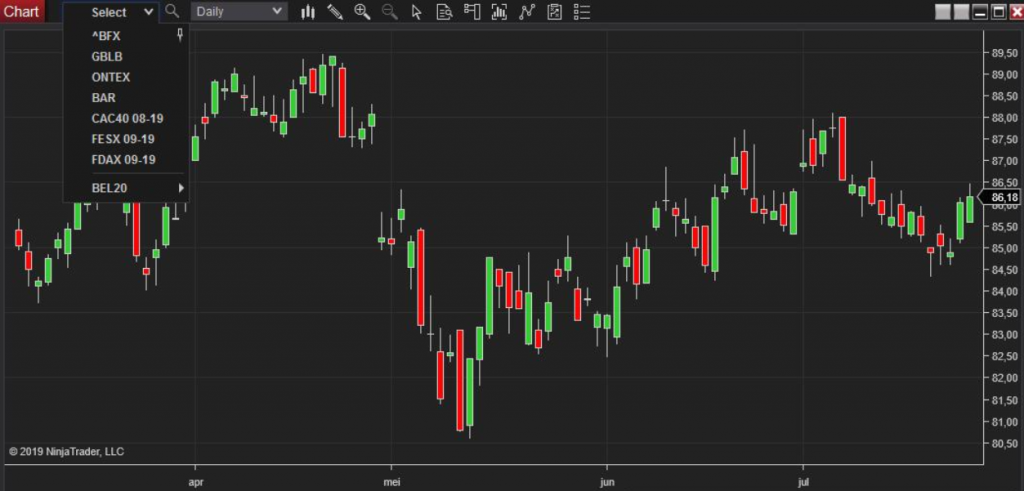The width and height of the screenshot is (1024, 491).
Task: Choose ^BFX from instrument list
Action: coord(106,36)
